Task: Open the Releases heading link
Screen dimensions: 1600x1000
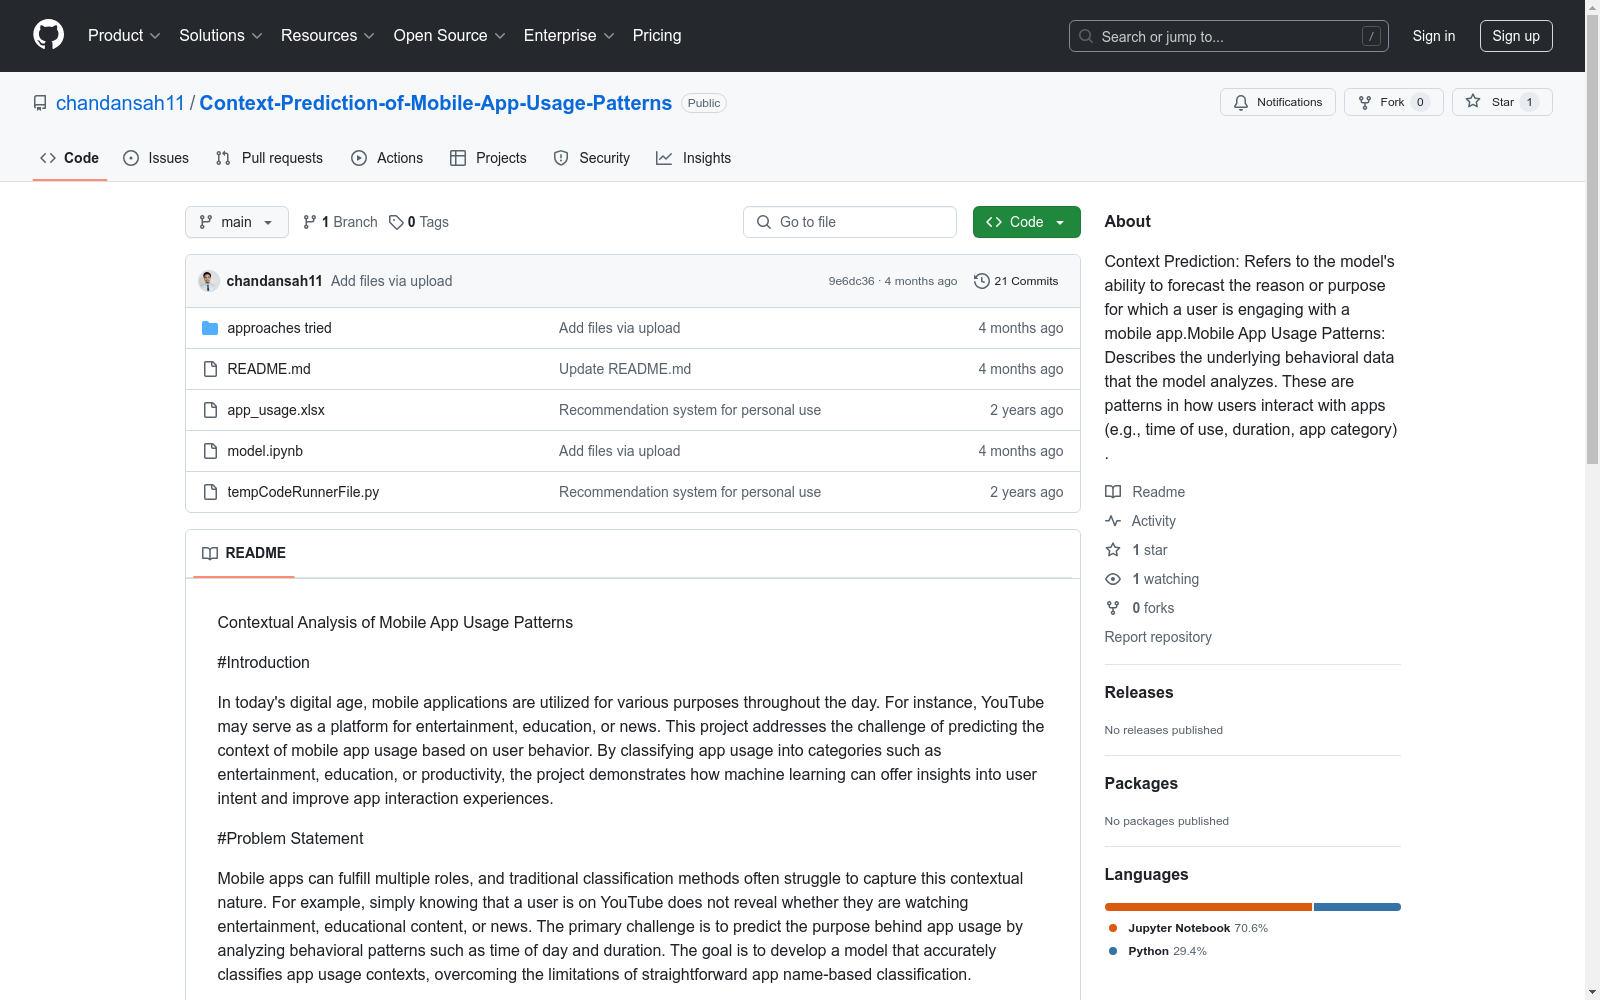Action: point(1139,692)
